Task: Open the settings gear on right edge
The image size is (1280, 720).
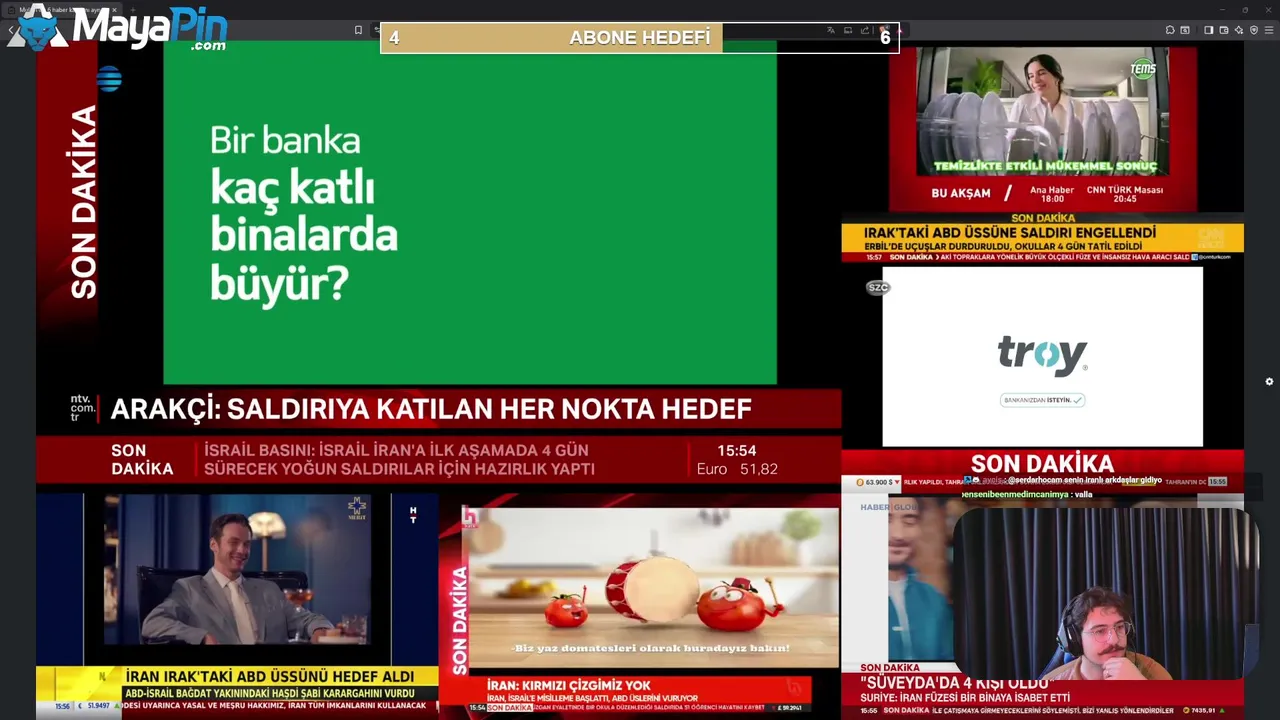Action: tap(1269, 382)
